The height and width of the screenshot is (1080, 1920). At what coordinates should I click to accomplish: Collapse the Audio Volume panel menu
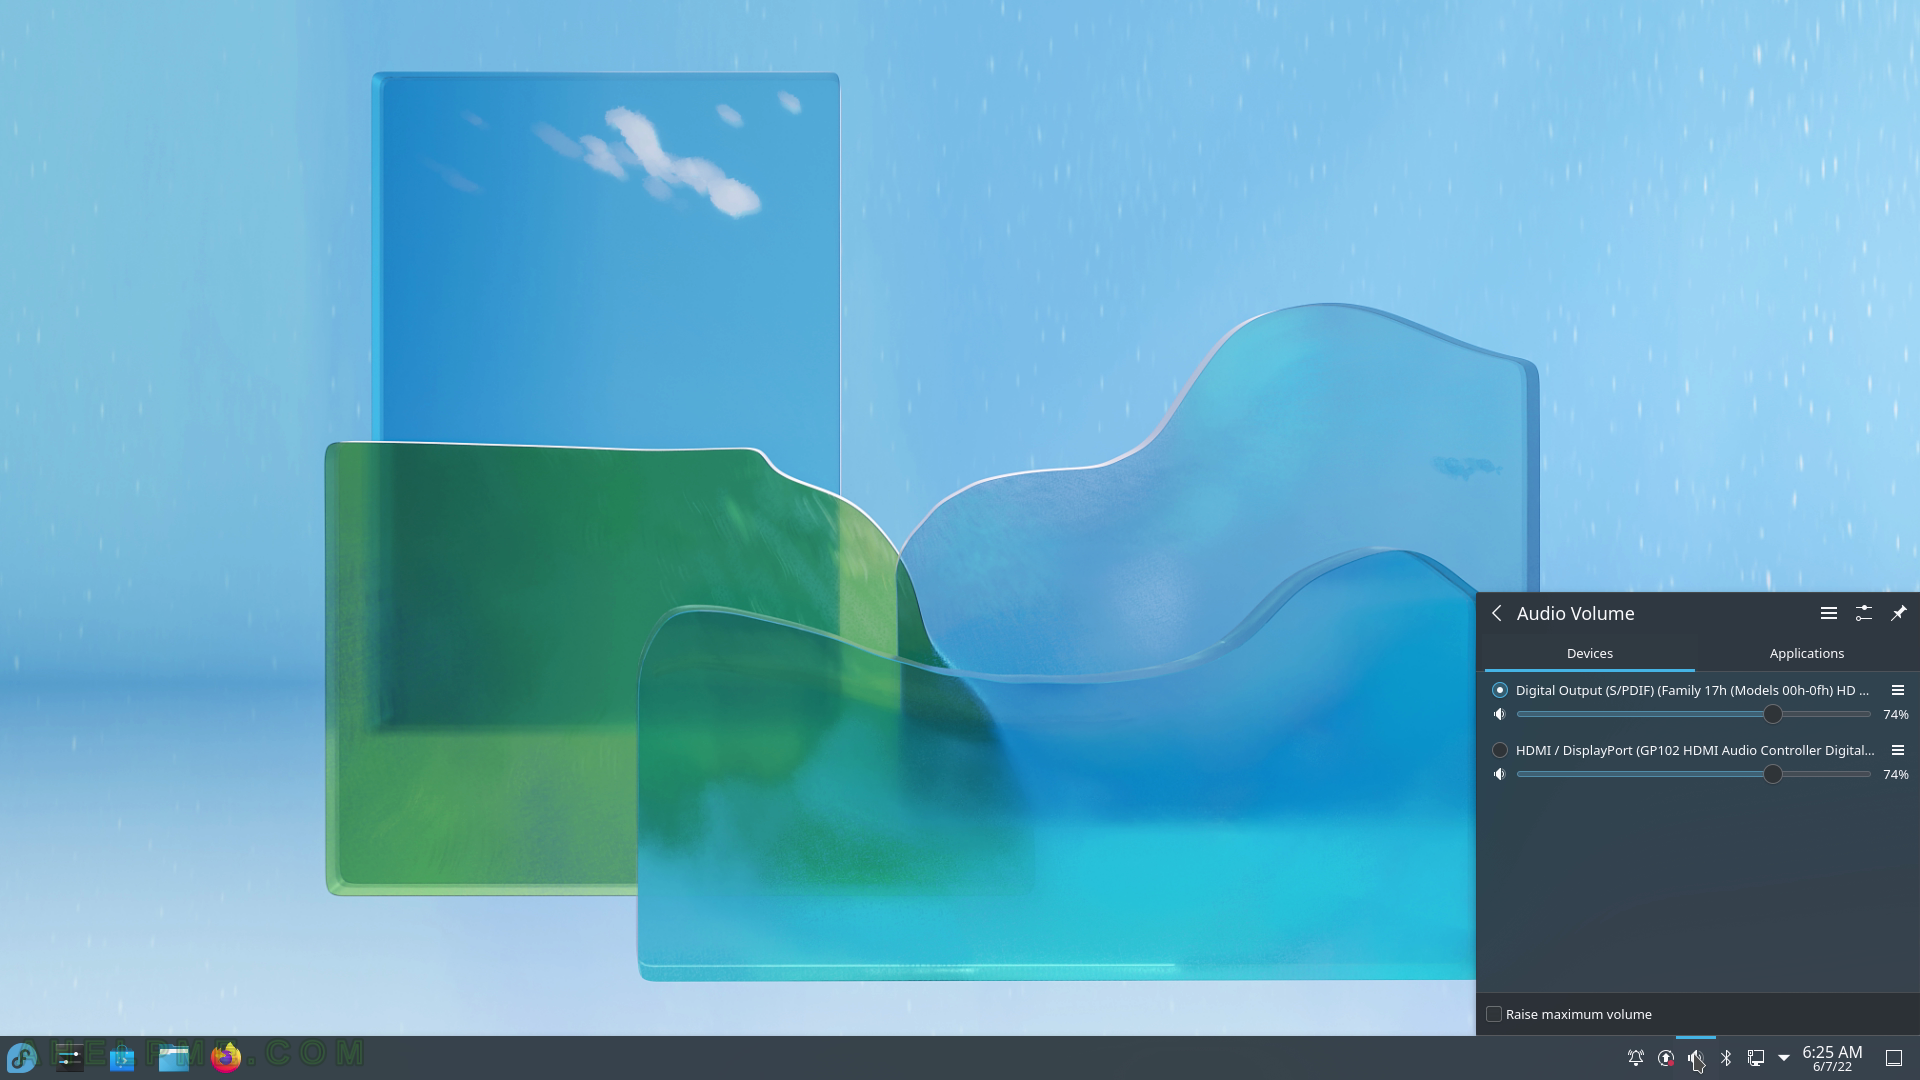coord(1497,612)
